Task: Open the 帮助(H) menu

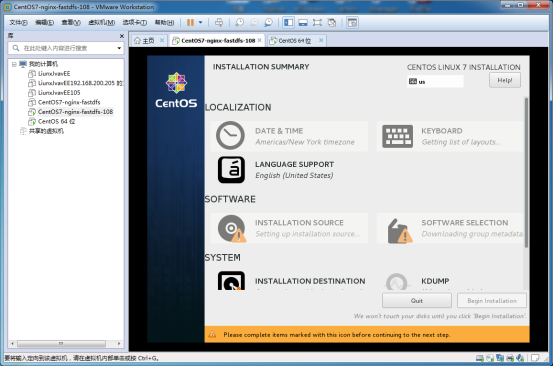Action: point(164,23)
